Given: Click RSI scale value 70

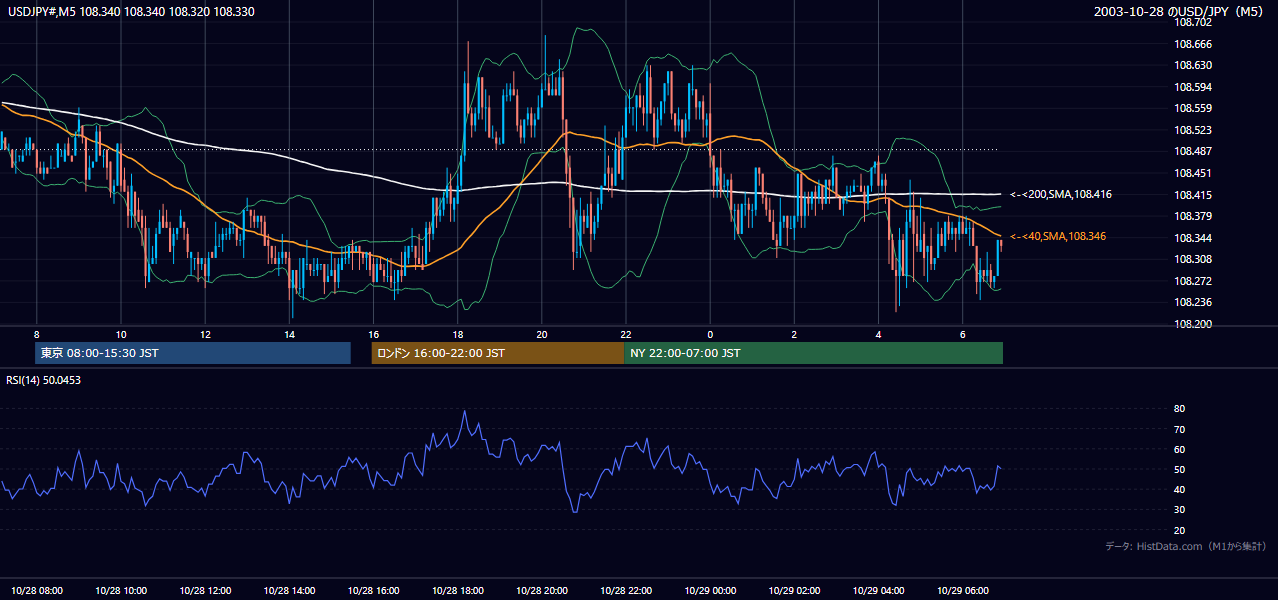Looking at the screenshot, I should point(1180,429).
